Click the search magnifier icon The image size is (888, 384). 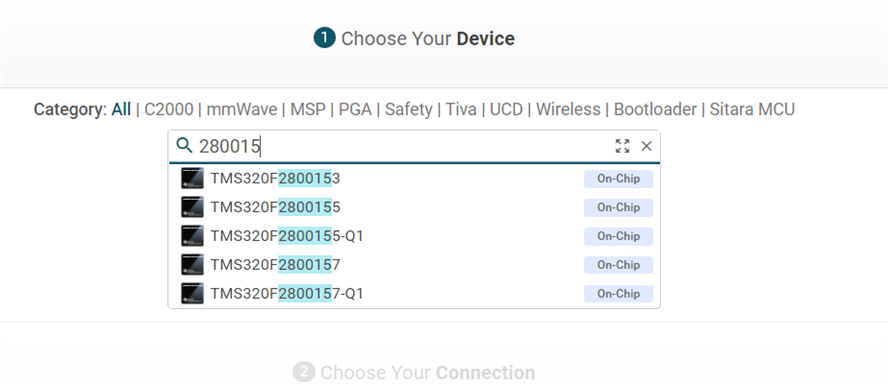(x=185, y=146)
